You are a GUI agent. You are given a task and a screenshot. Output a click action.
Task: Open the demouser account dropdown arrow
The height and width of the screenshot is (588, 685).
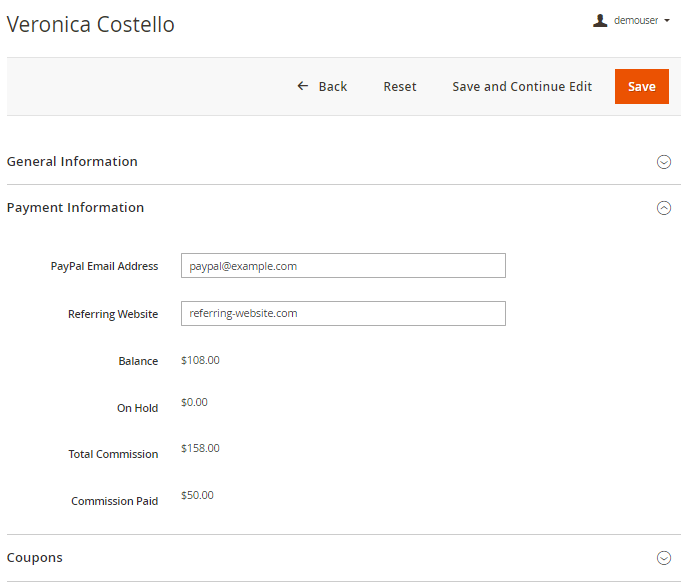pyautogui.click(x=667, y=21)
